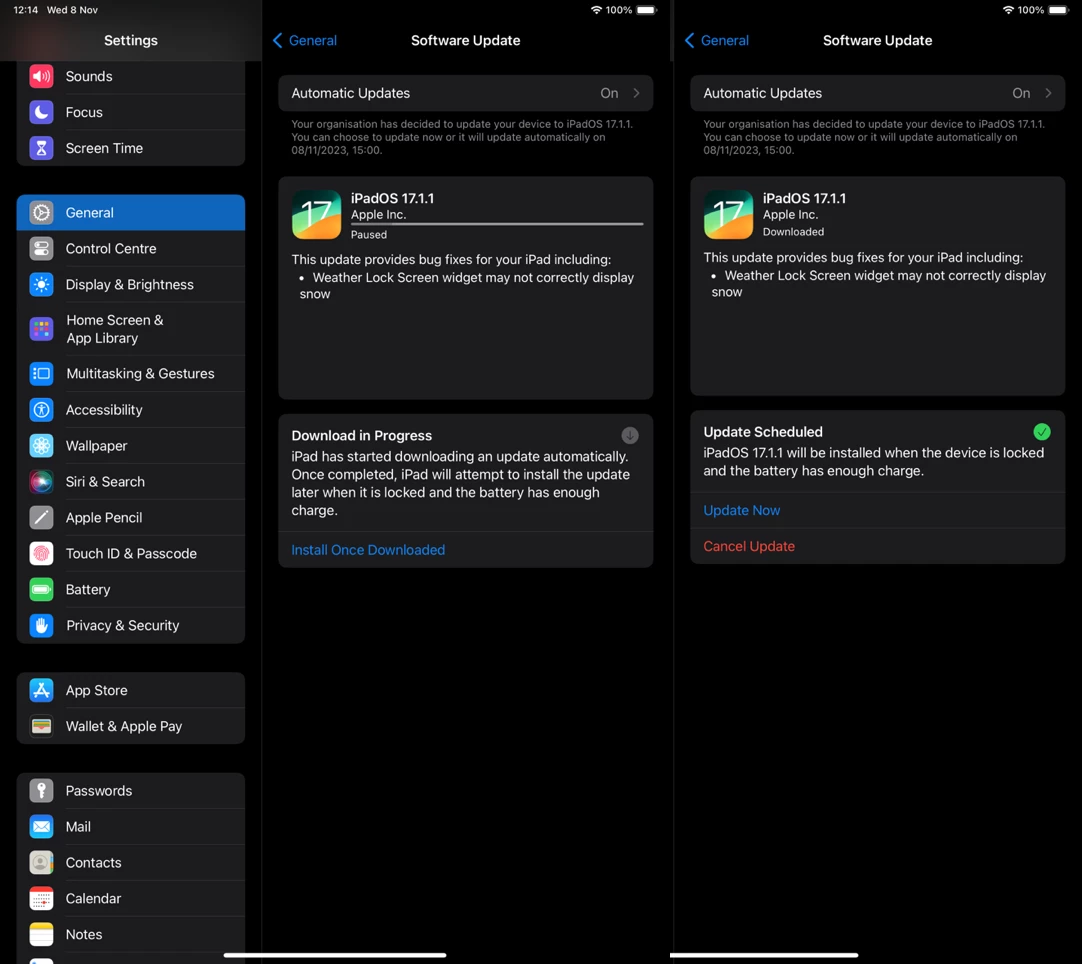Open Display & Brightness settings
This screenshot has height=964, width=1082.
(x=130, y=284)
